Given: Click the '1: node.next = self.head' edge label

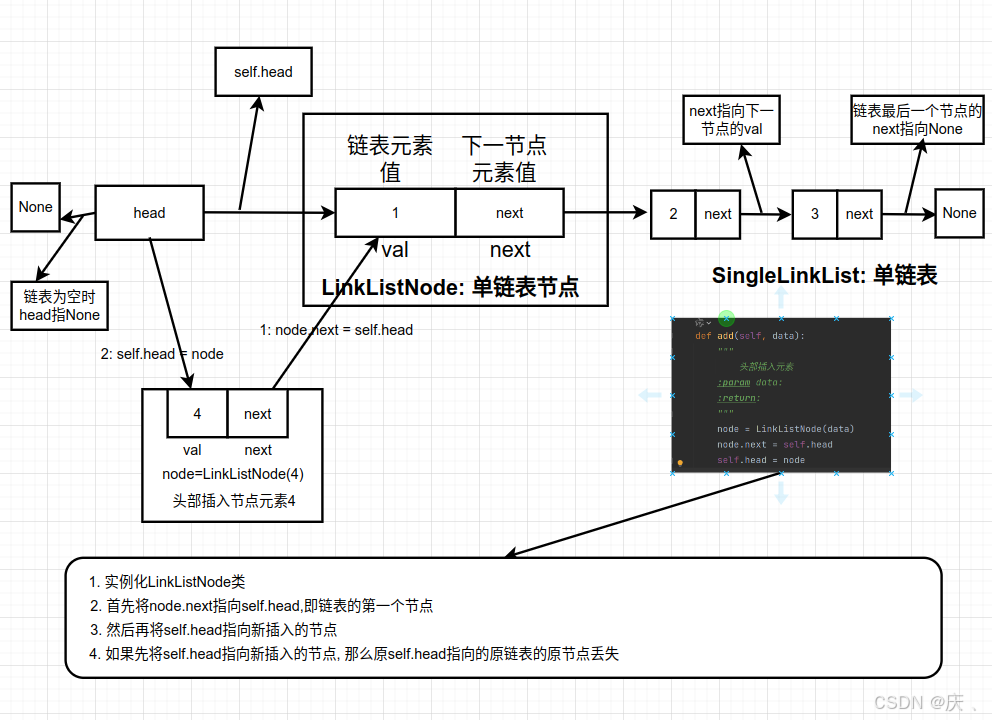Looking at the screenshot, I should click(337, 330).
